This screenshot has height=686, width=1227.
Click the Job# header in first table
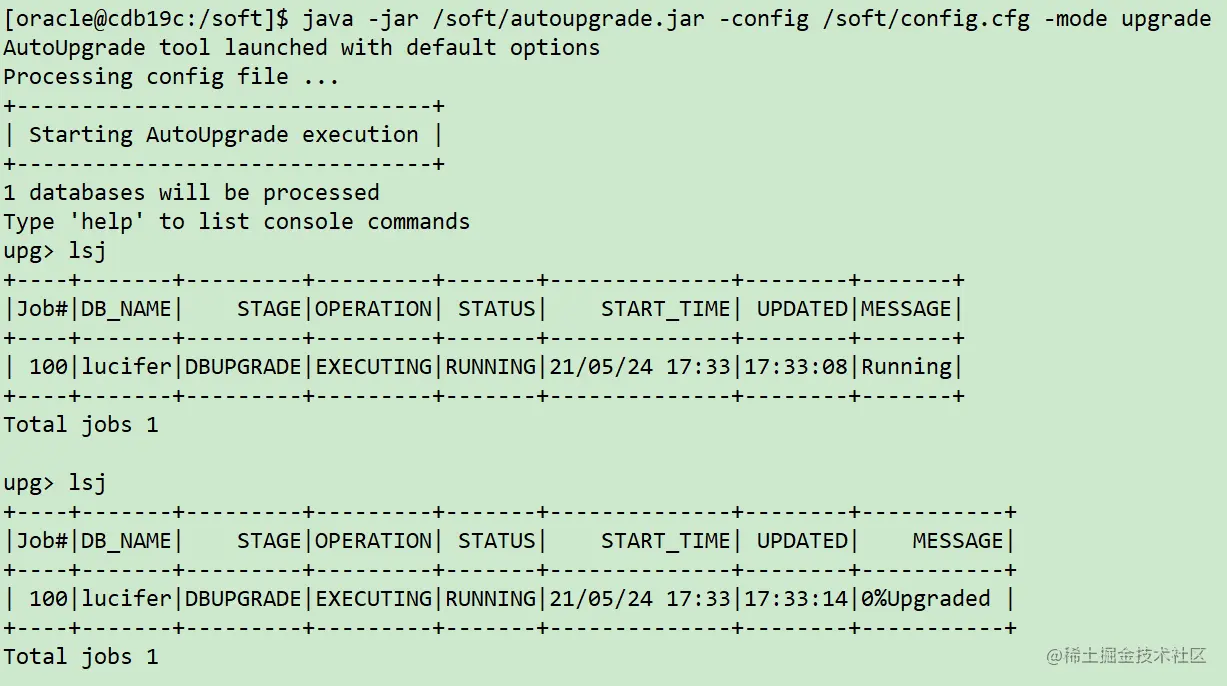click(42, 309)
